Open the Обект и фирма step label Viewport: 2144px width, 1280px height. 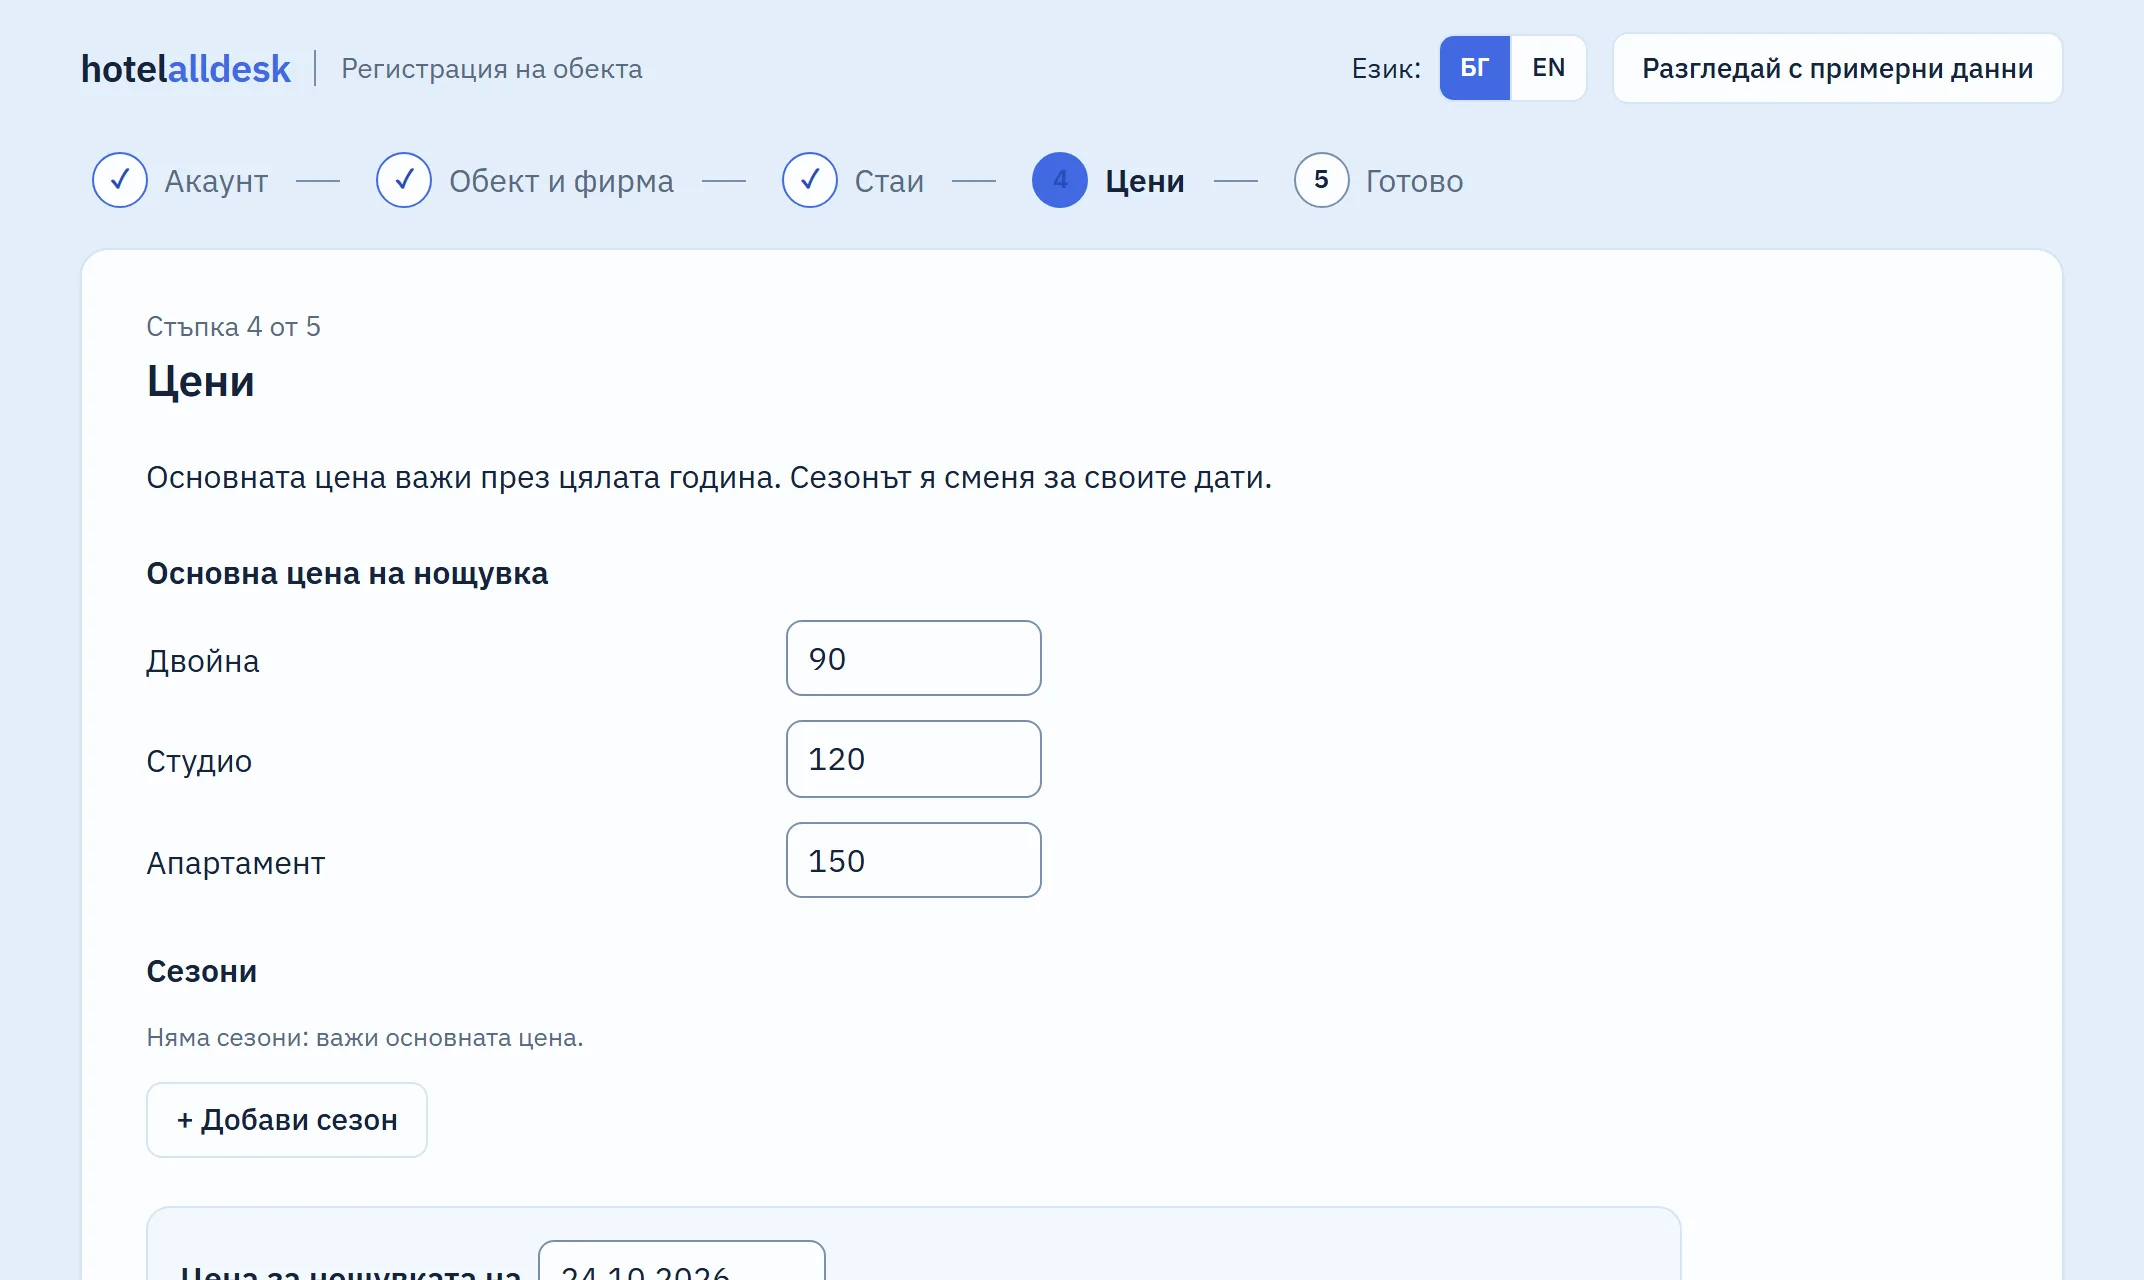tap(561, 181)
